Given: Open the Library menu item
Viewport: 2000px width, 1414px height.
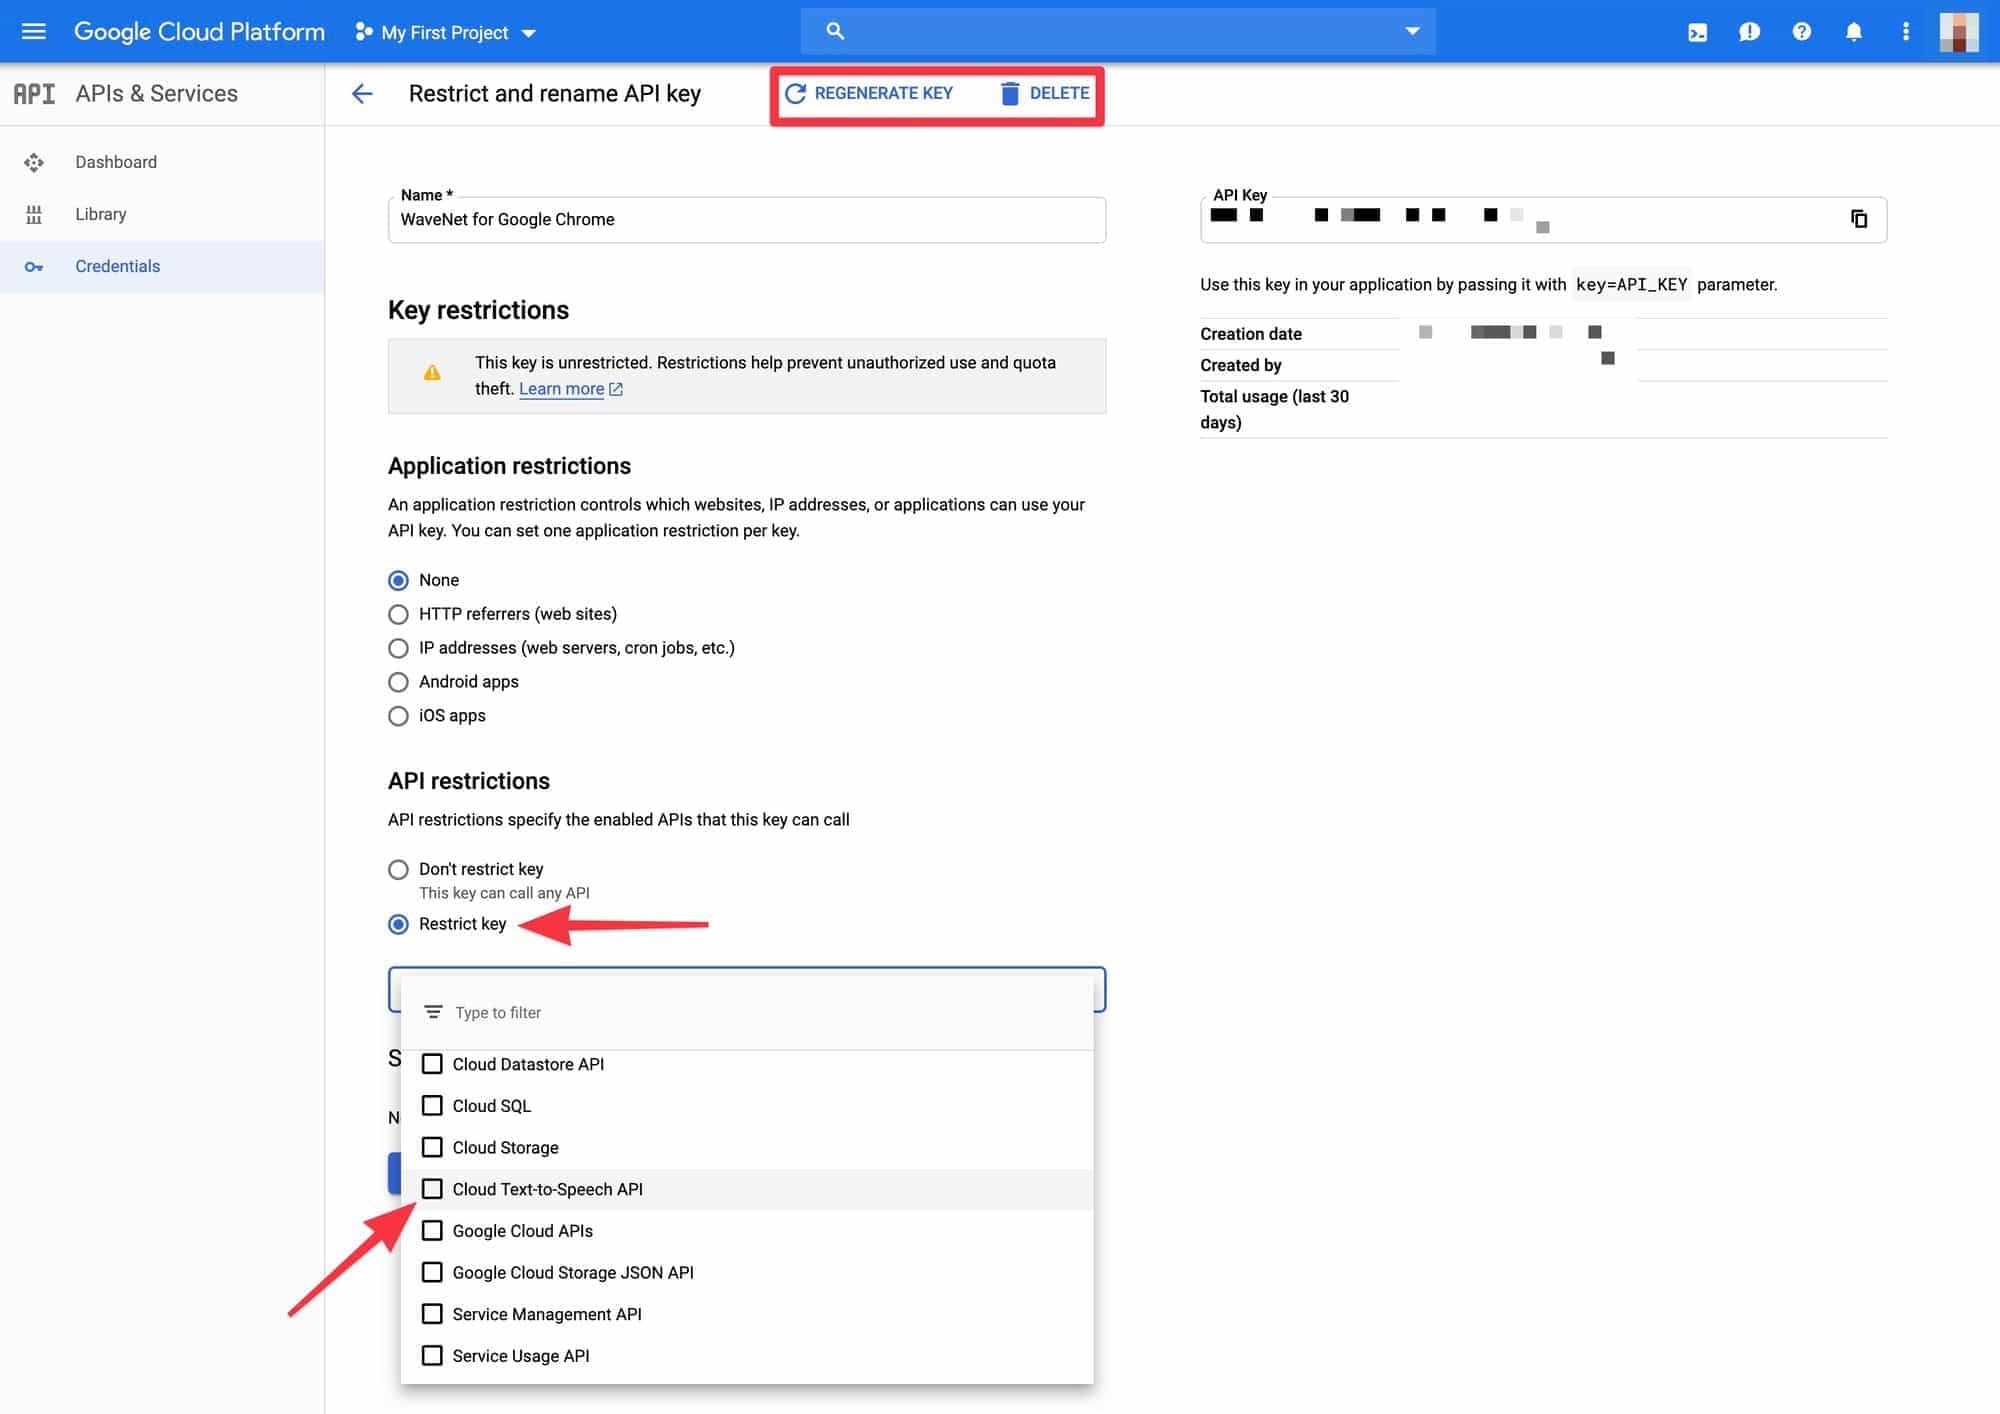Looking at the screenshot, I should tap(162, 214).
